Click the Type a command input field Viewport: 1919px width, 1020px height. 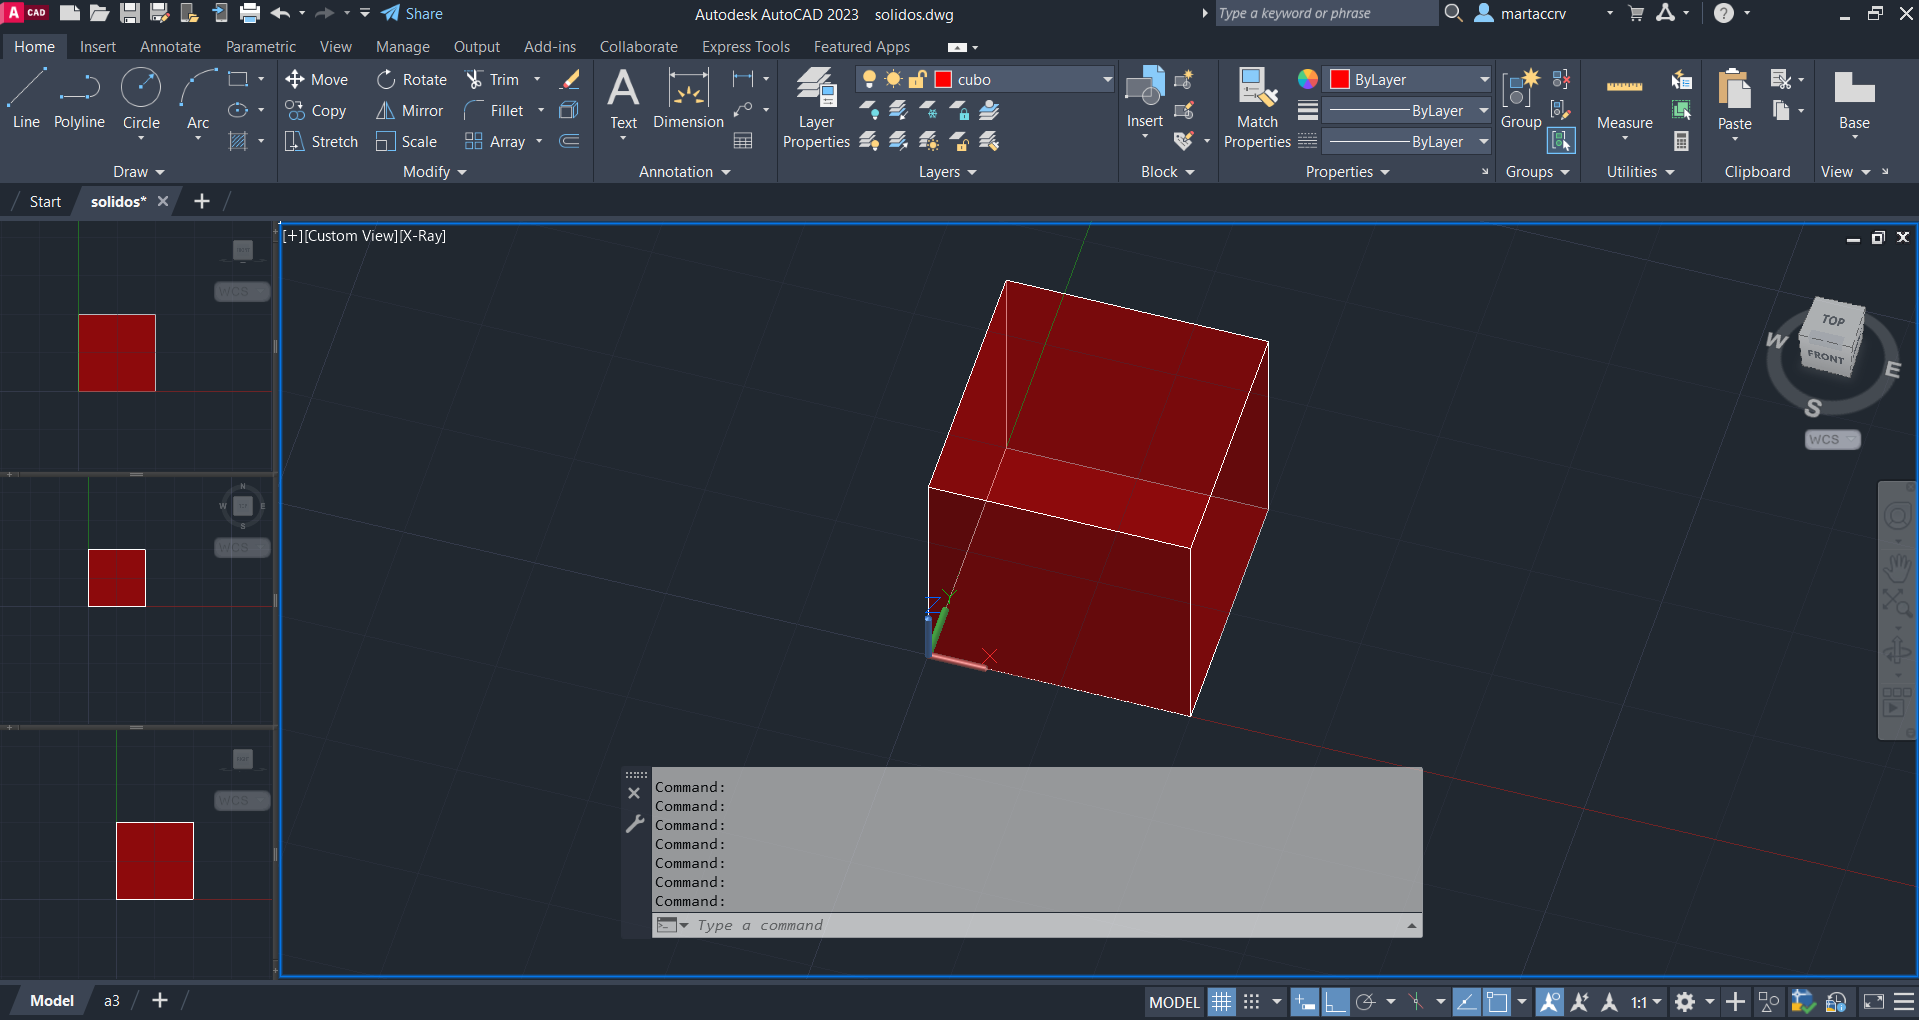click(x=1040, y=926)
